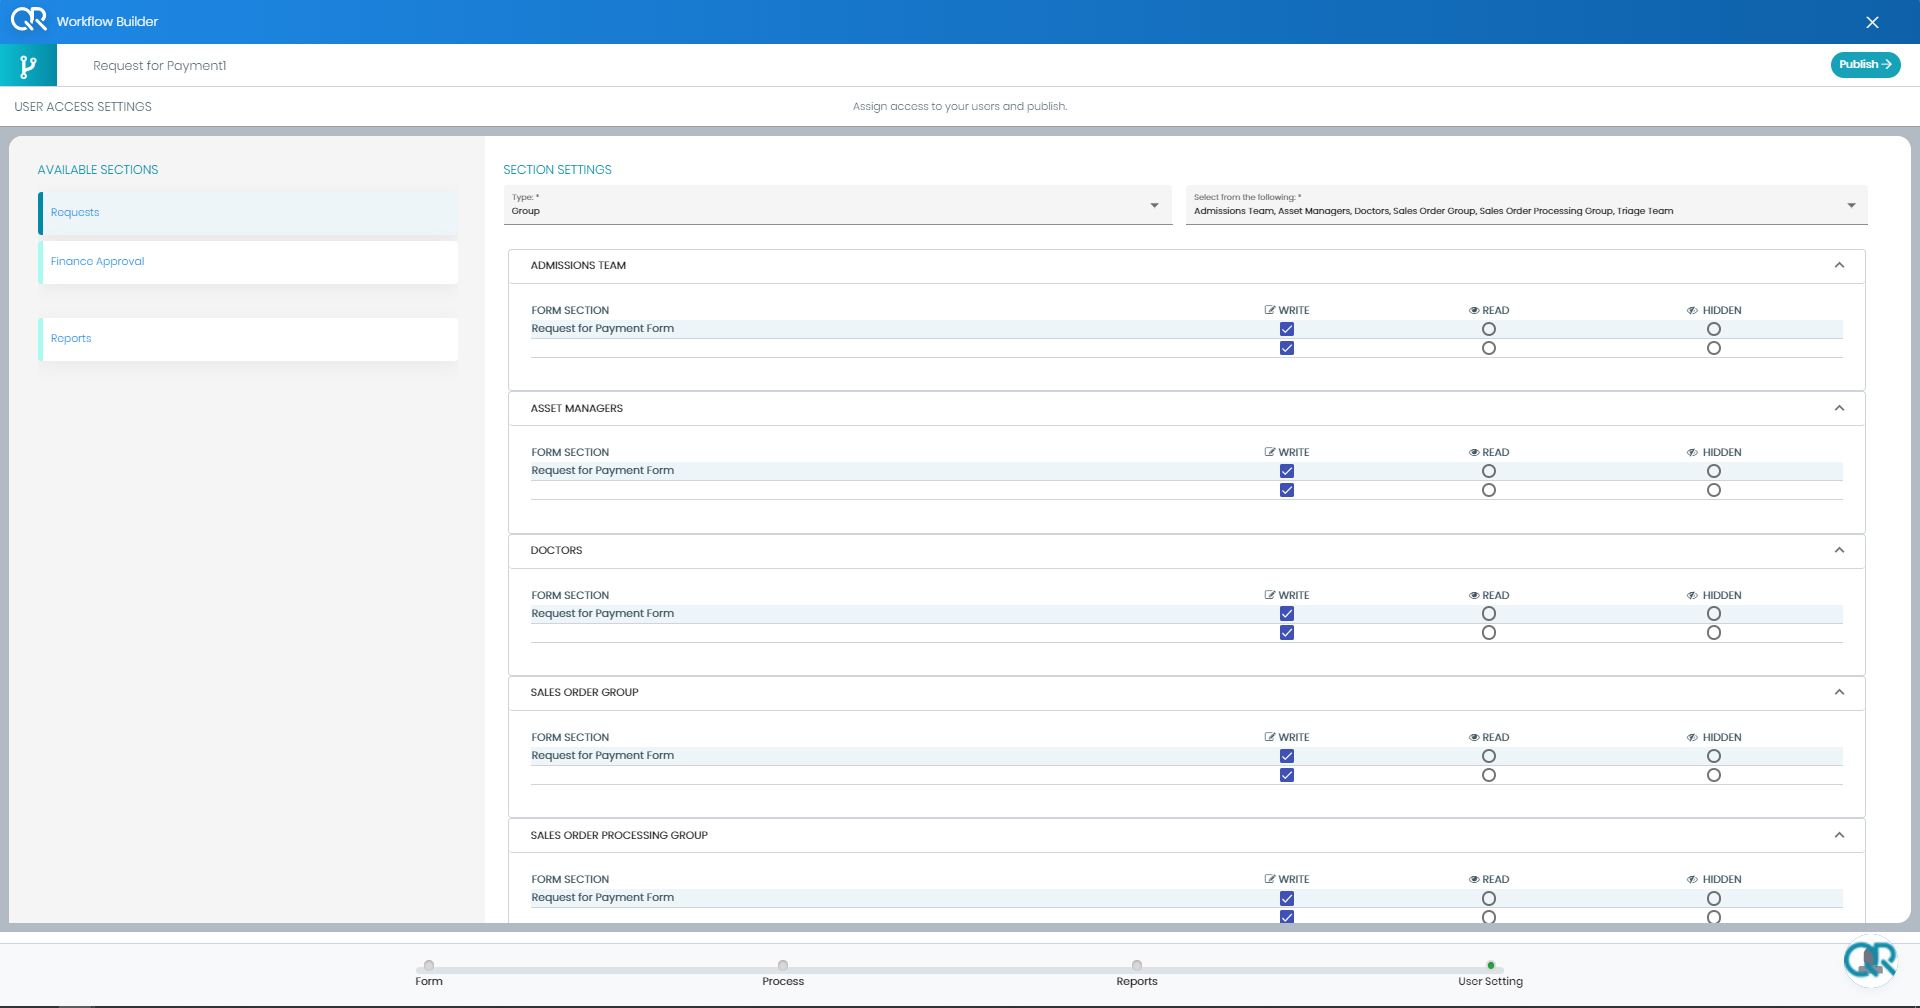Screen dimensions: 1920x1008
Task: Click the Read eye icon in Asset Managers
Action: click(x=1474, y=453)
